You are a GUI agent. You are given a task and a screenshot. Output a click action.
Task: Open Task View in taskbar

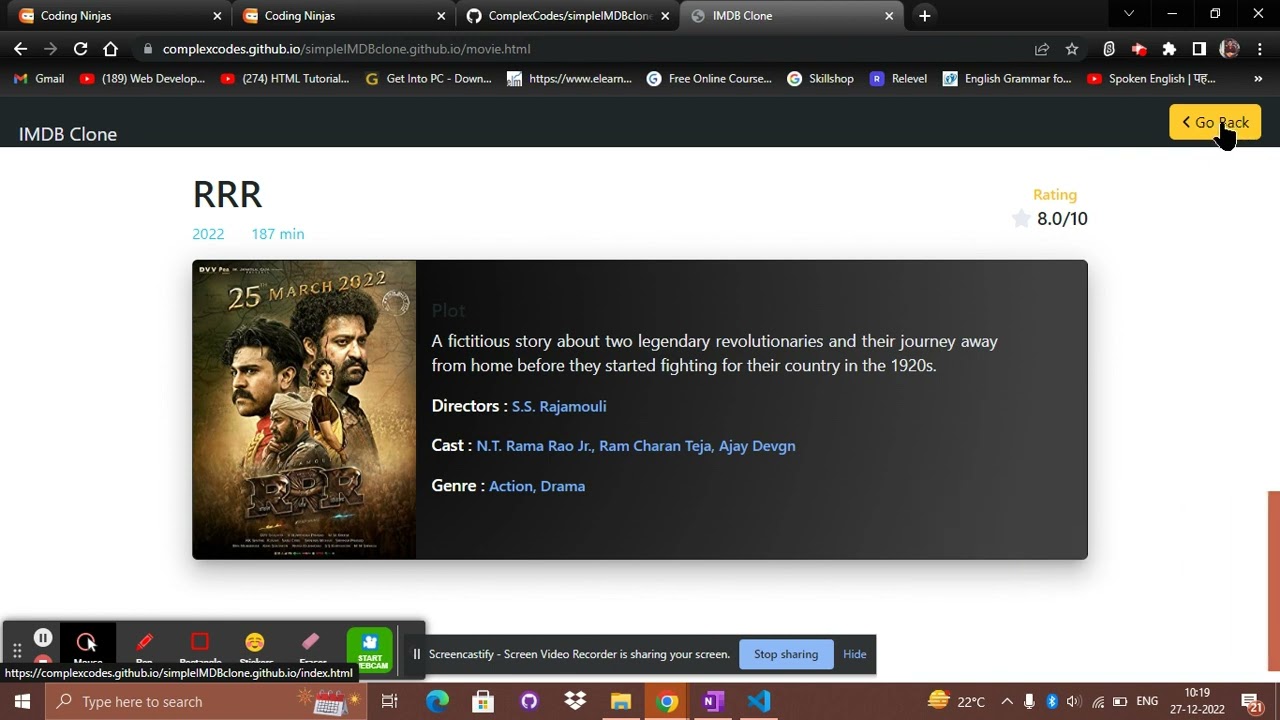click(x=390, y=702)
